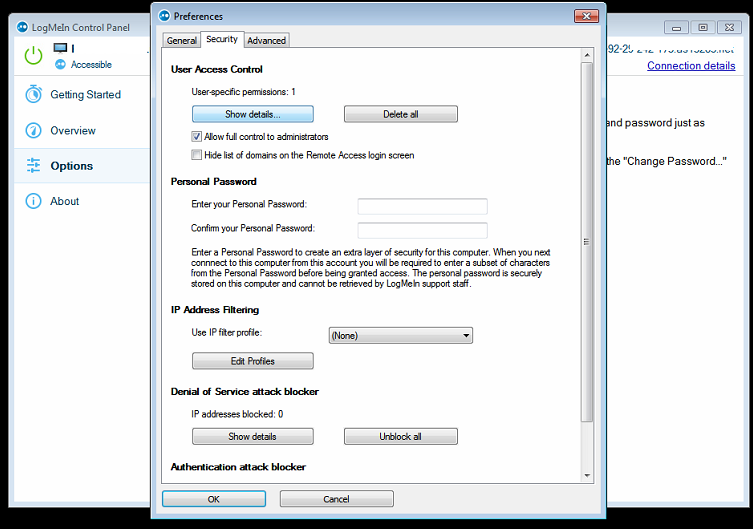The image size is (753, 529).
Task: Close the Preferences dialog
Action: coord(586,16)
